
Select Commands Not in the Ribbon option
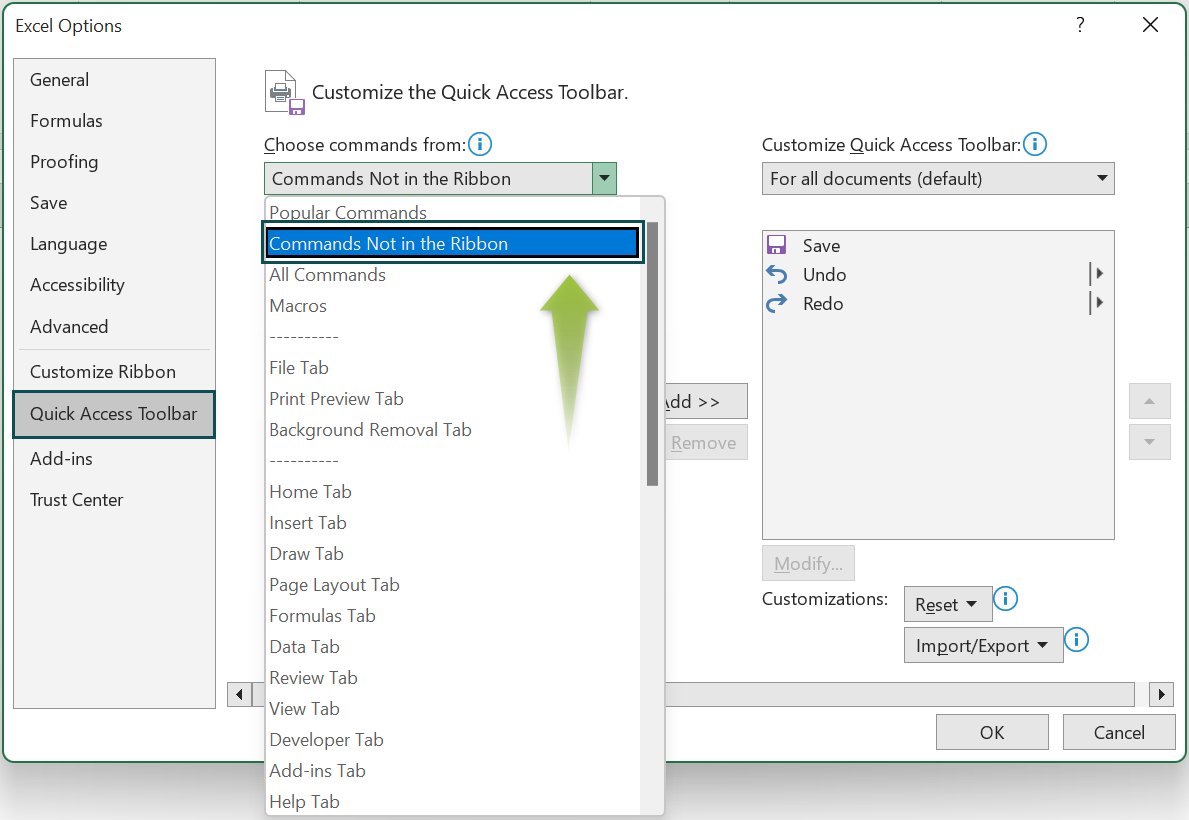453,243
